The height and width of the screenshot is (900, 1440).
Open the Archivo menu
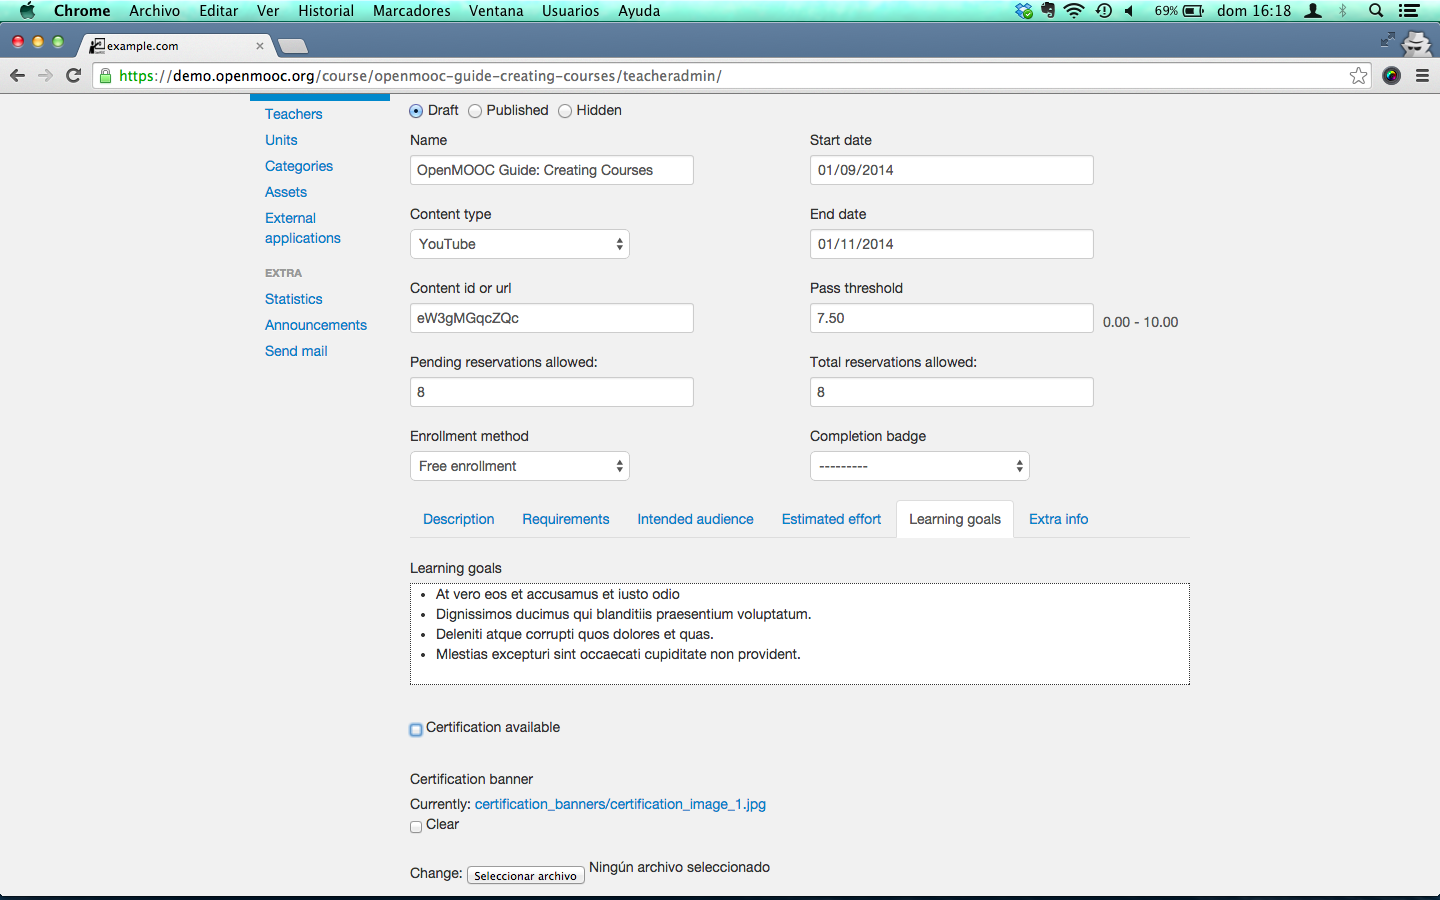(154, 11)
